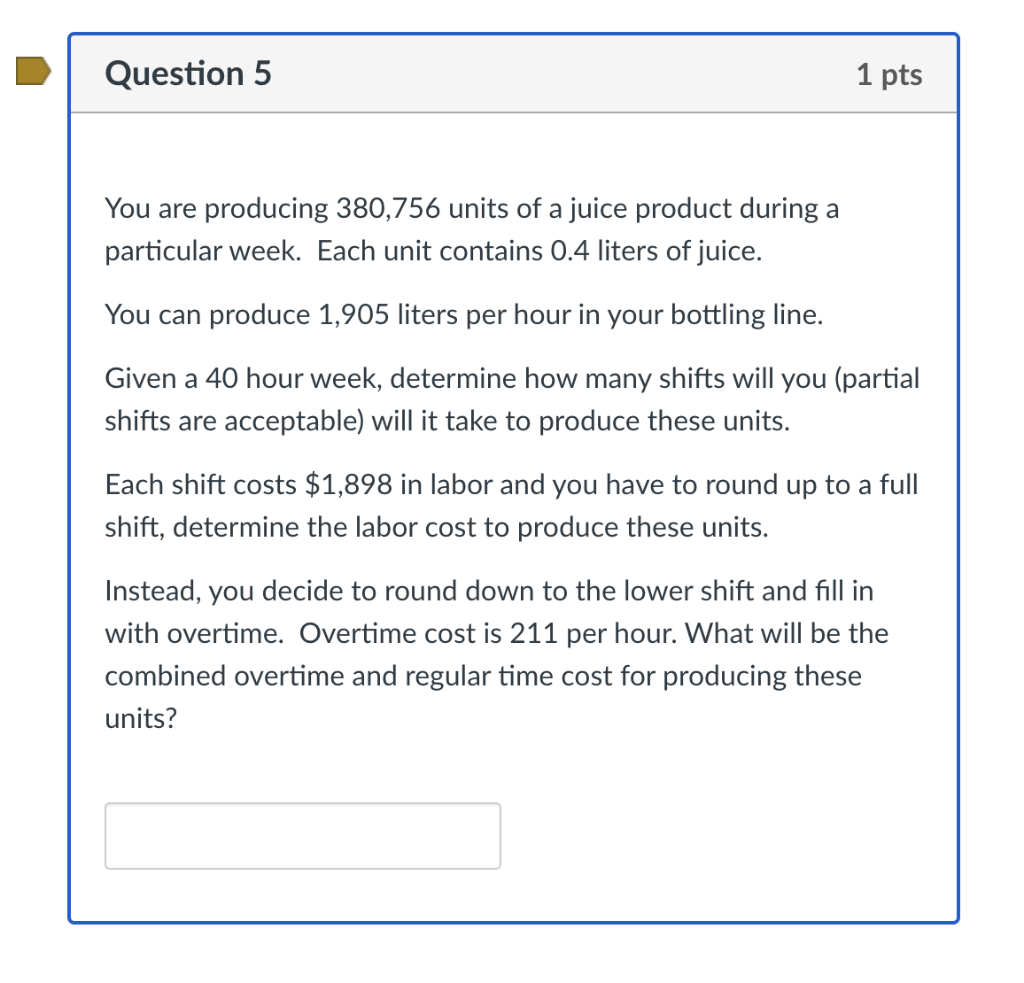Click inside the answer input box
1024x983 pixels.
[x=300, y=835]
